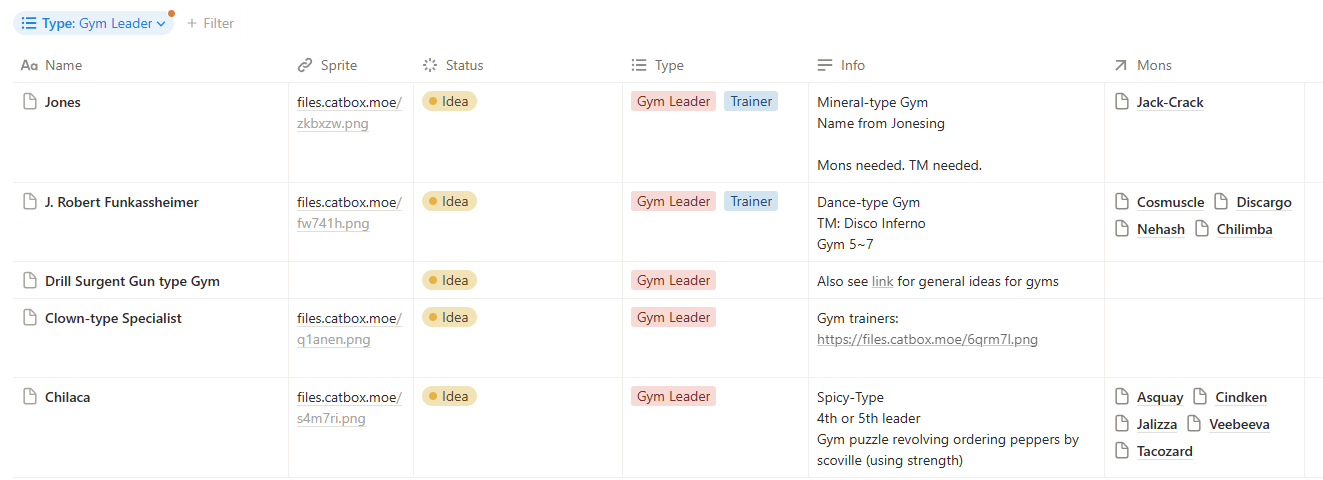Click the link icon in Sprite header
Screen dimensions: 1323x480
click(x=305, y=65)
